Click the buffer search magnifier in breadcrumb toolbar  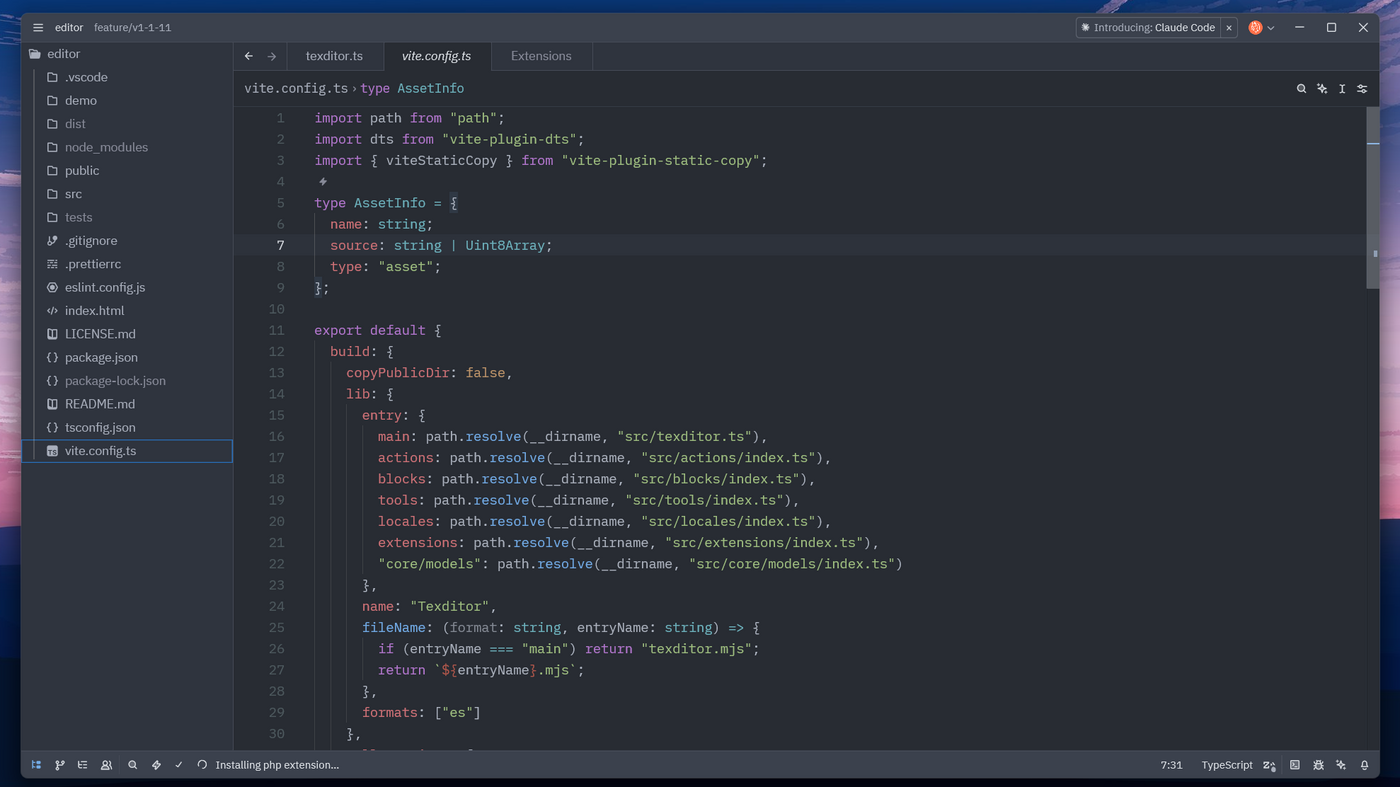pyautogui.click(x=1301, y=89)
